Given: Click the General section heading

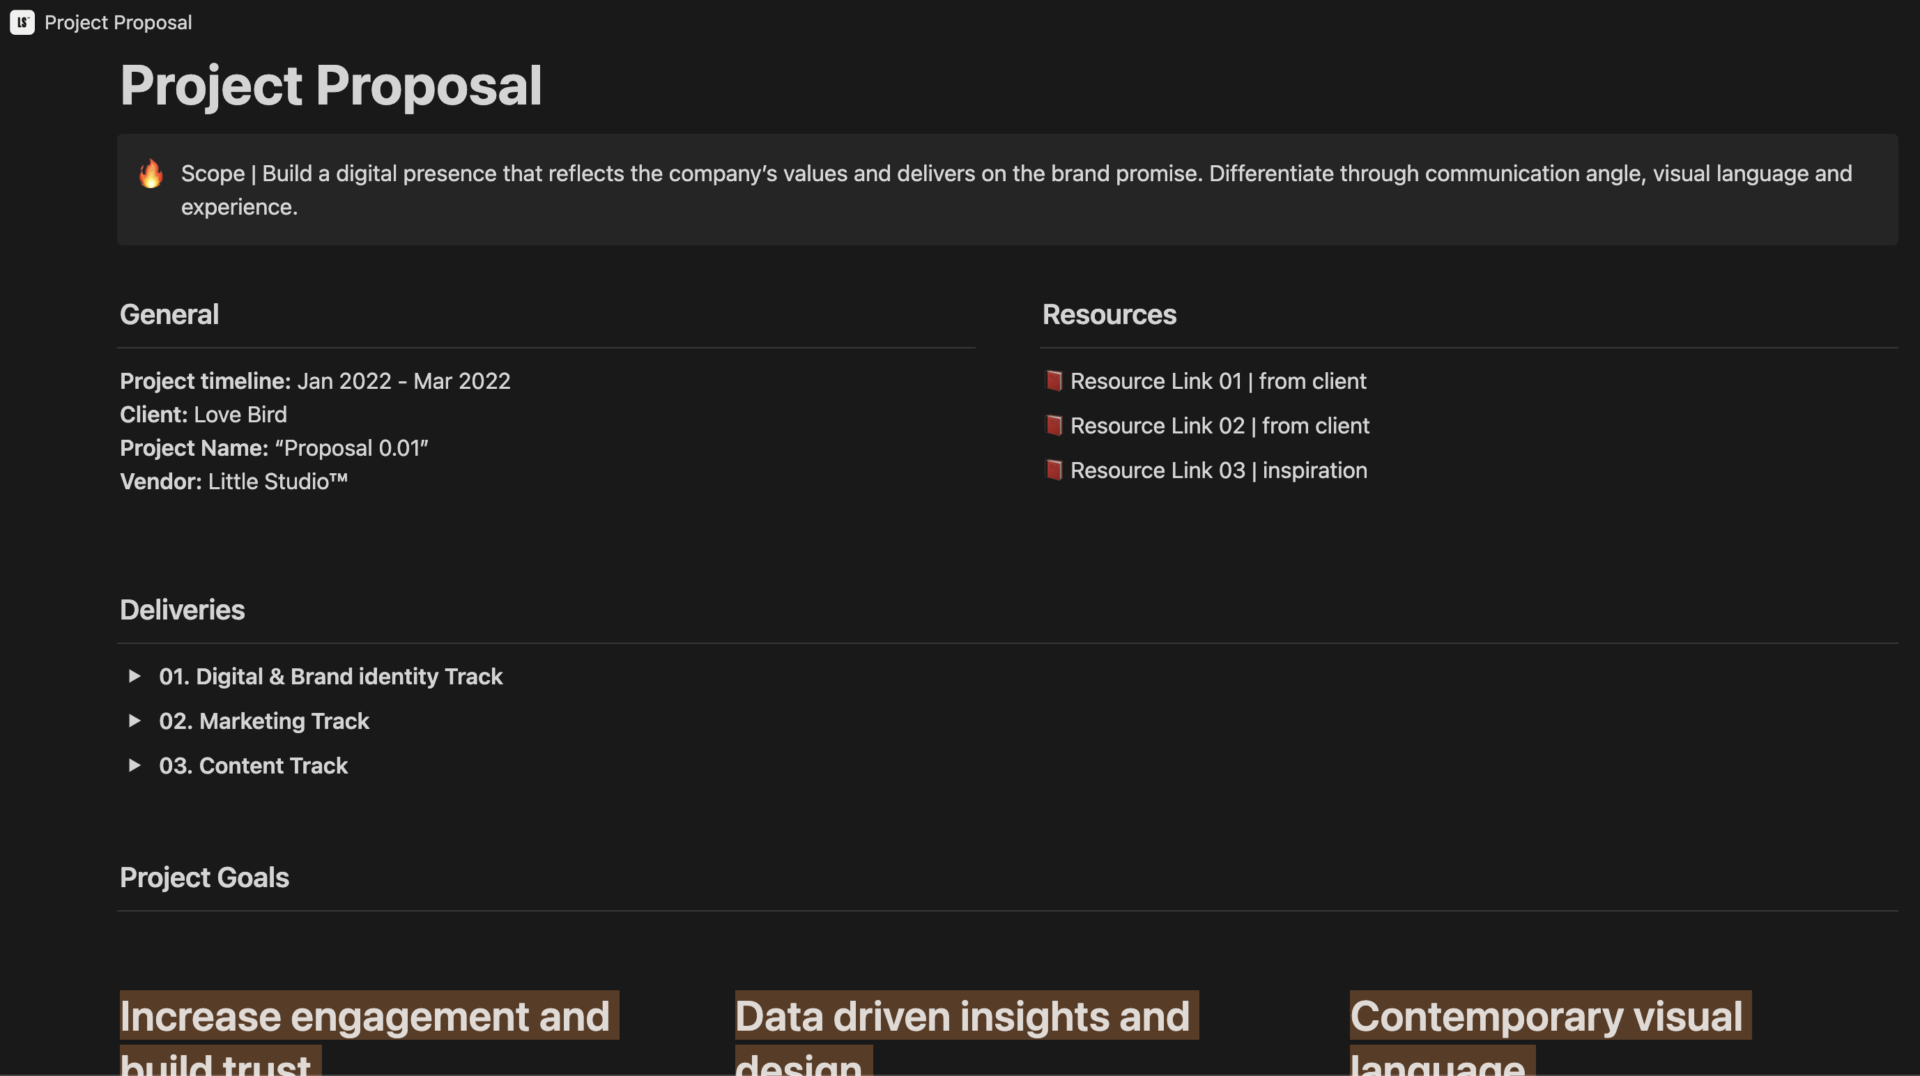Looking at the screenshot, I should [x=168, y=314].
